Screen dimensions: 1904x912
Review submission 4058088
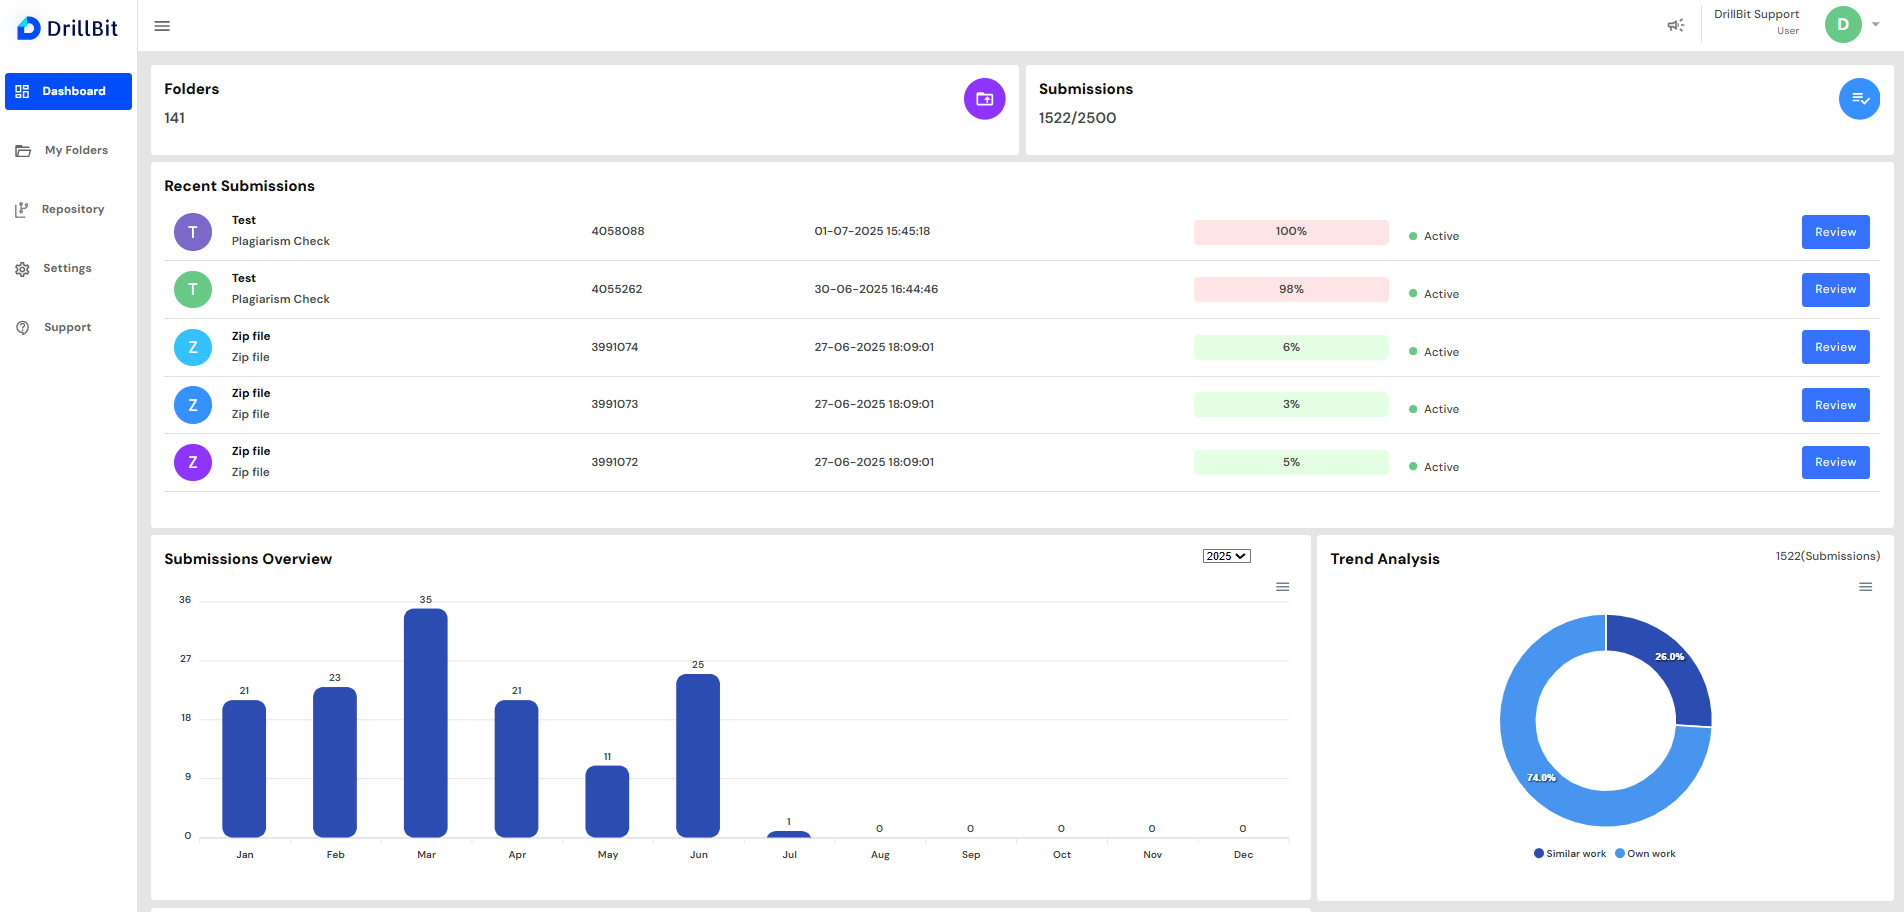point(1836,232)
